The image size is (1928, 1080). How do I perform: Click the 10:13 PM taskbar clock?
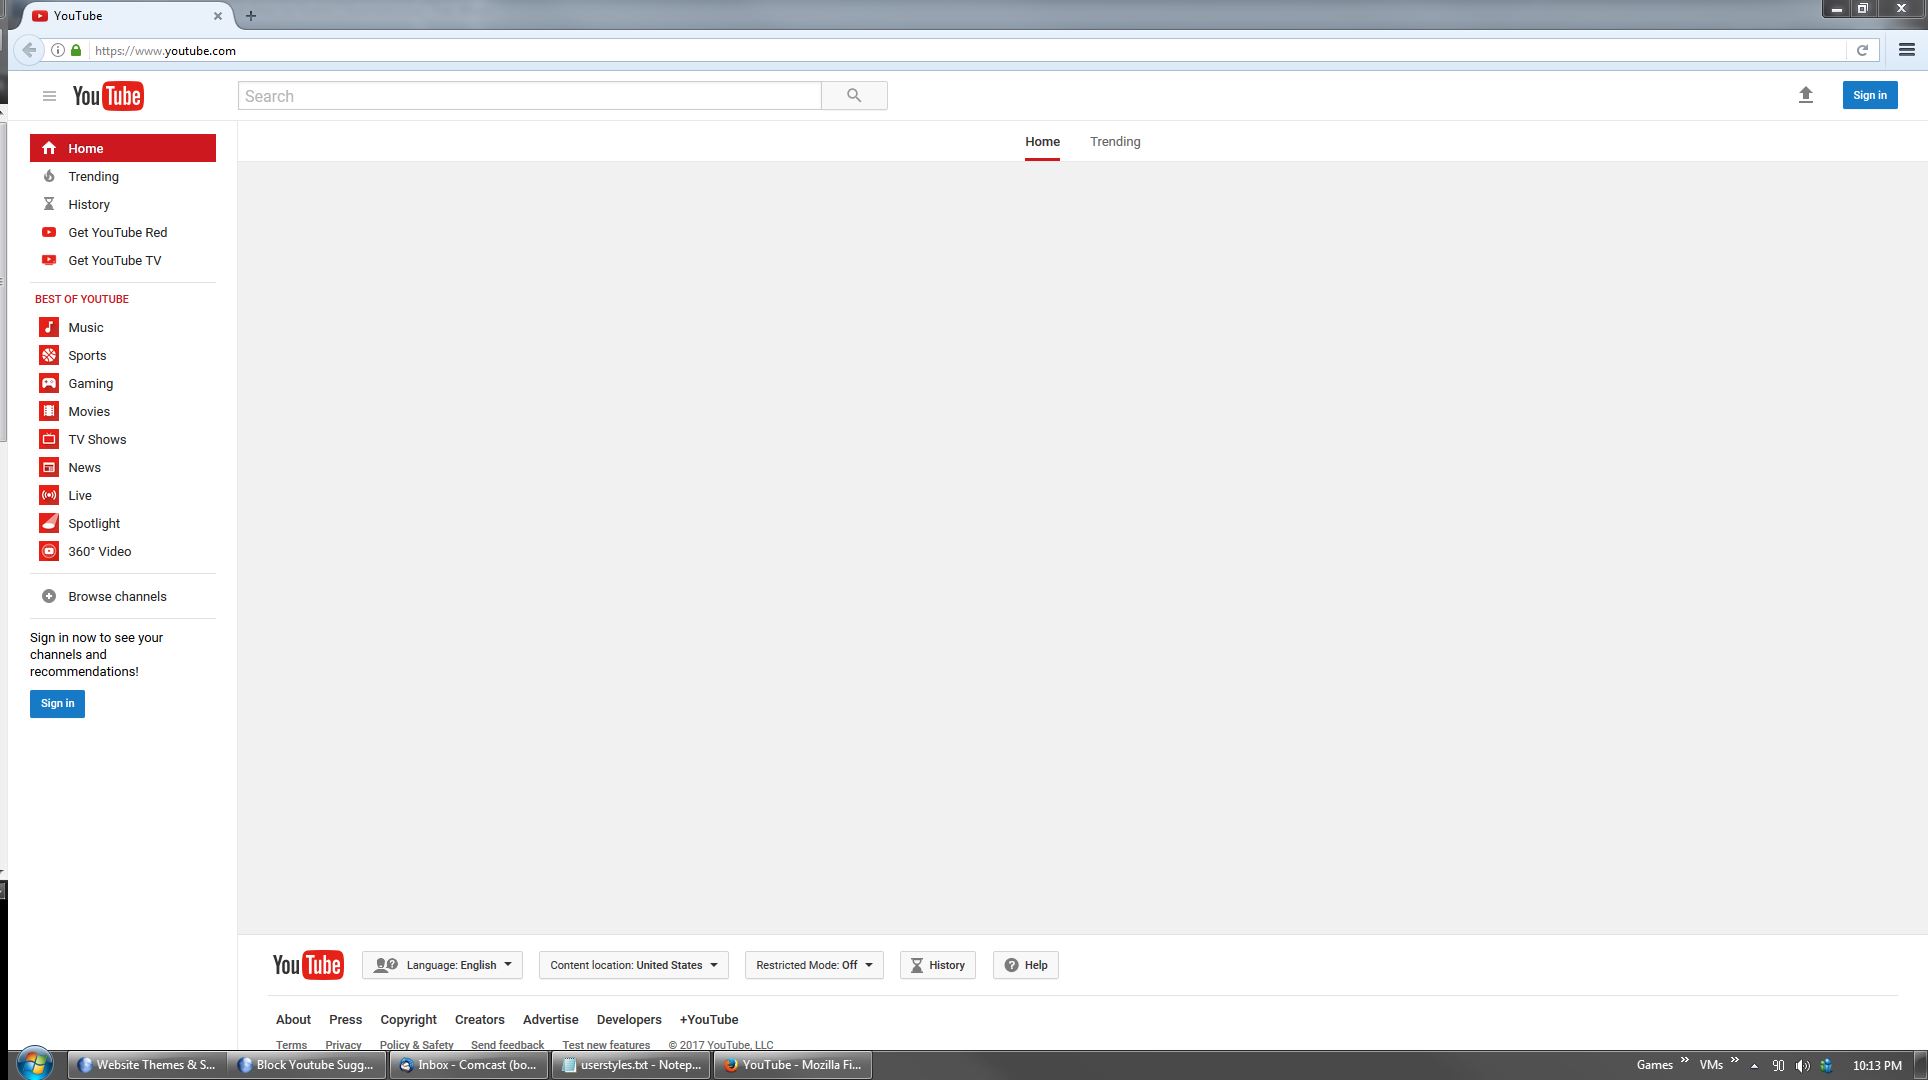coord(1877,1066)
